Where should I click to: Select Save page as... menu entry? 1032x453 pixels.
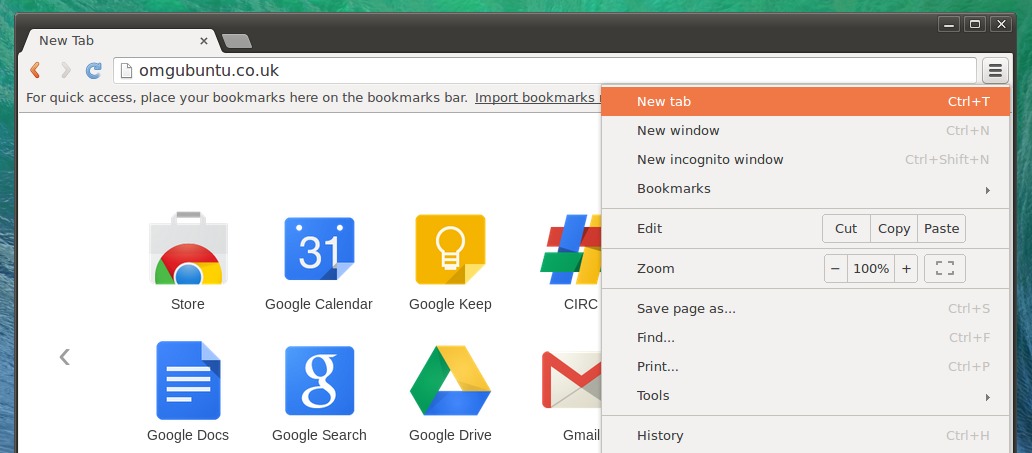(806, 309)
